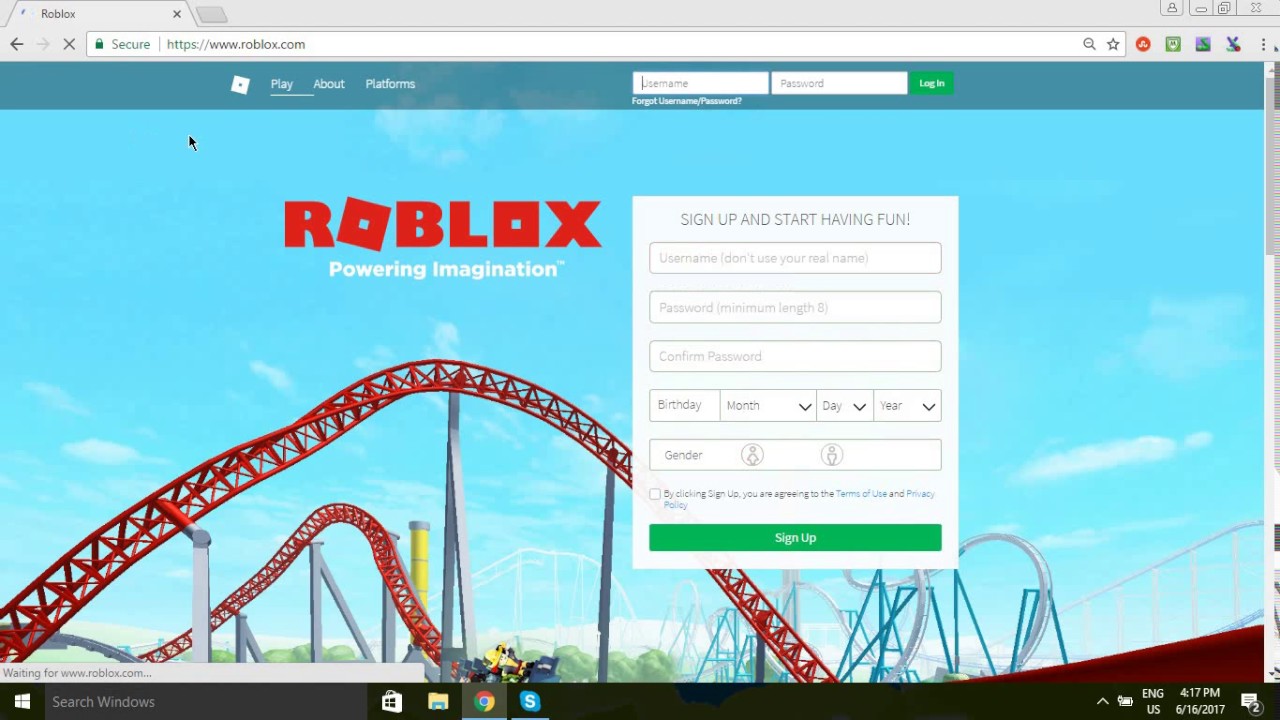Open the Terms of Use link
Screen dimensions: 1280x720
pos(861,494)
